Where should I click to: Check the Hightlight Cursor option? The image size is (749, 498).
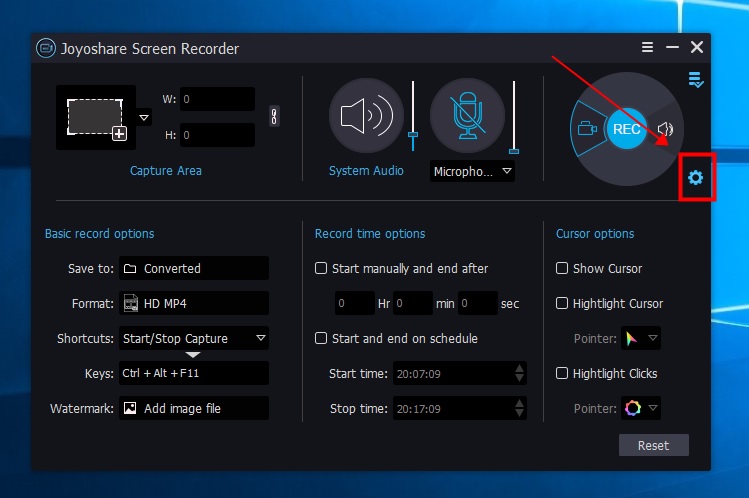(x=562, y=303)
